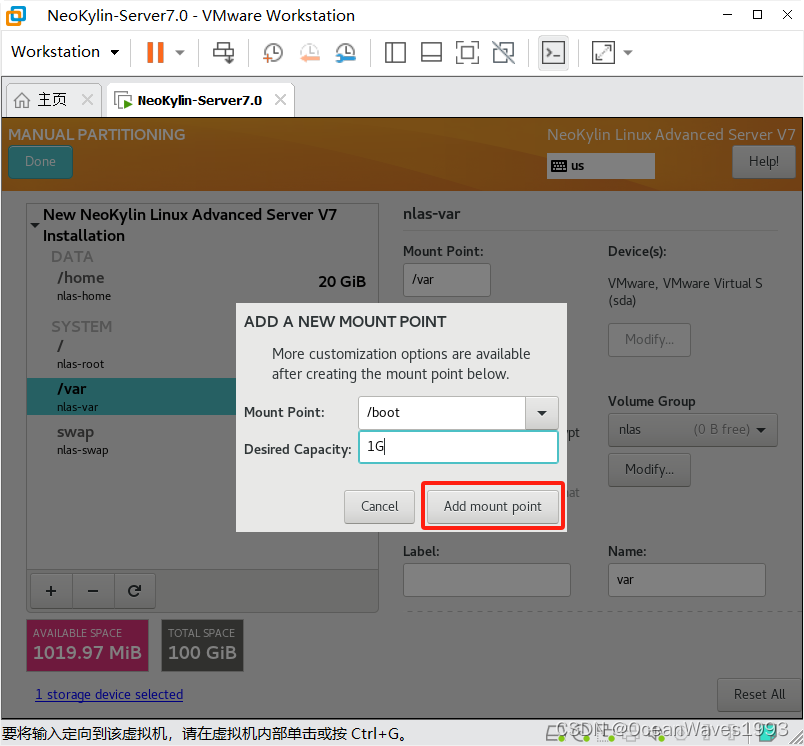This screenshot has width=804, height=746.
Task: Click the Desired Capacity field
Action: [458, 447]
